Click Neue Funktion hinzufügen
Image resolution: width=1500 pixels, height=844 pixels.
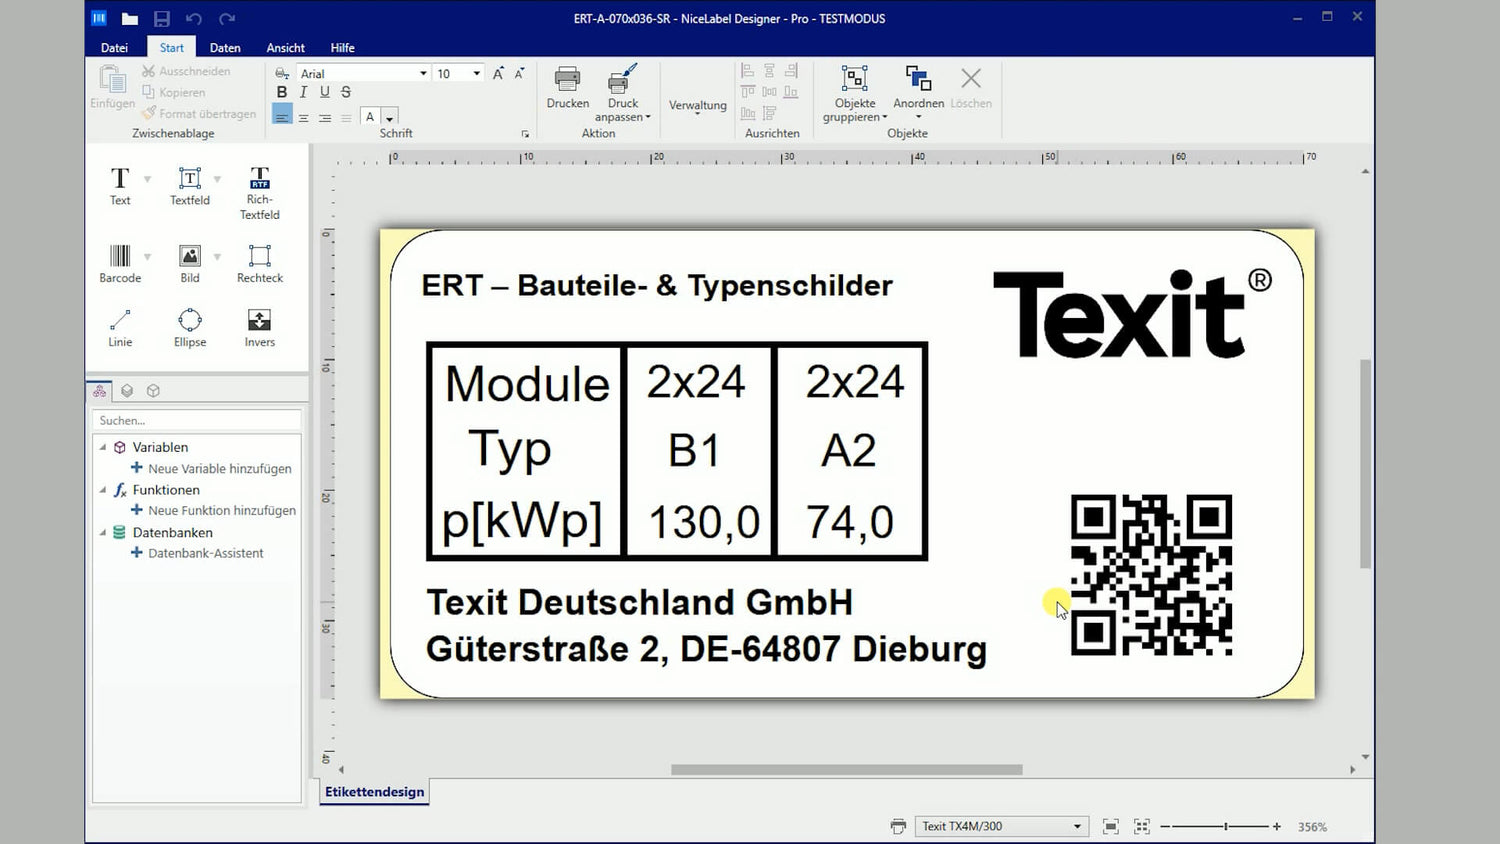click(213, 510)
